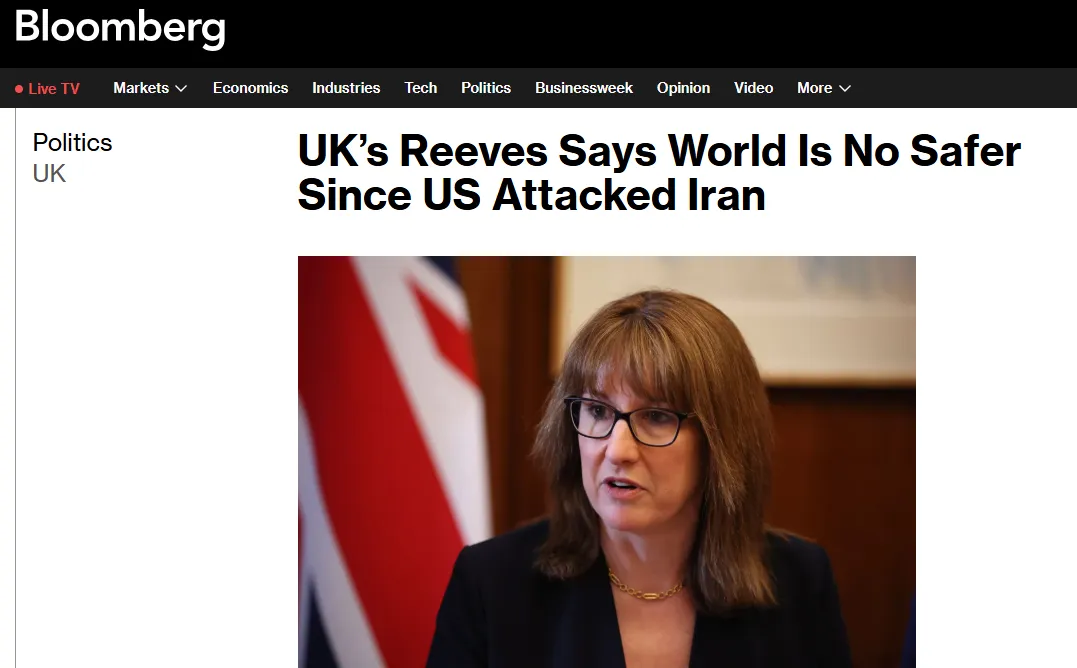The width and height of the screenshot is (1077, 668).
Task: Expand the Markets dropdown chevron
Action: 181,89
